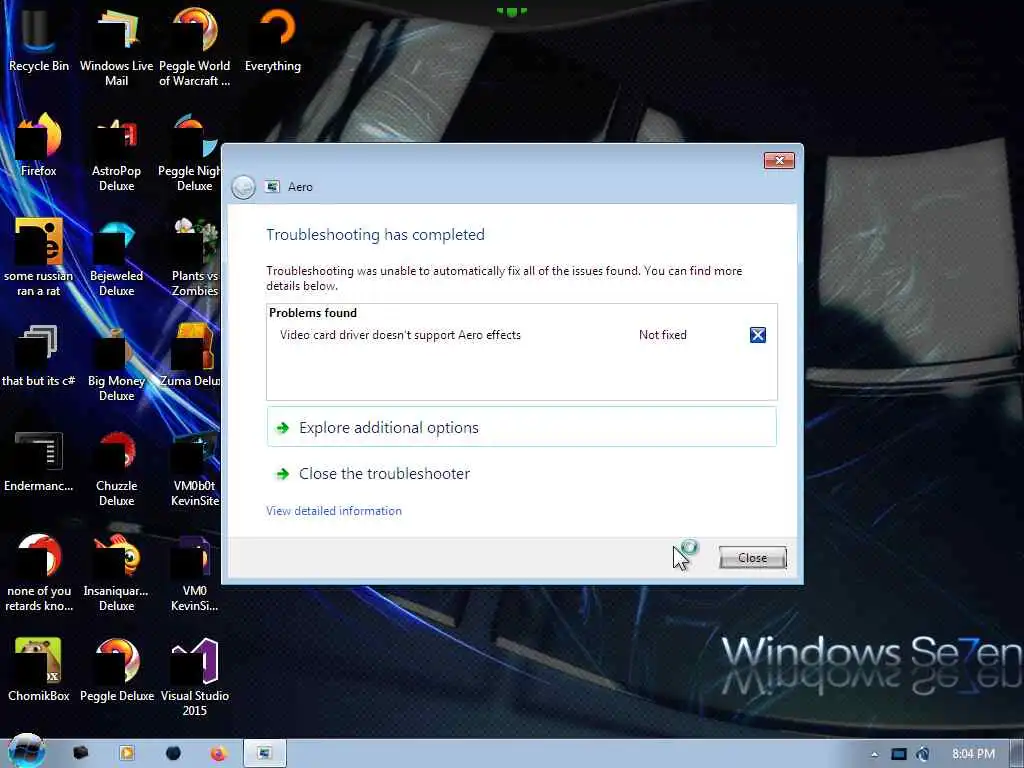Select the Chuzzle Deluxe desktop icon
Screen dimensions: 1024x768
click(x=116, y=467)
